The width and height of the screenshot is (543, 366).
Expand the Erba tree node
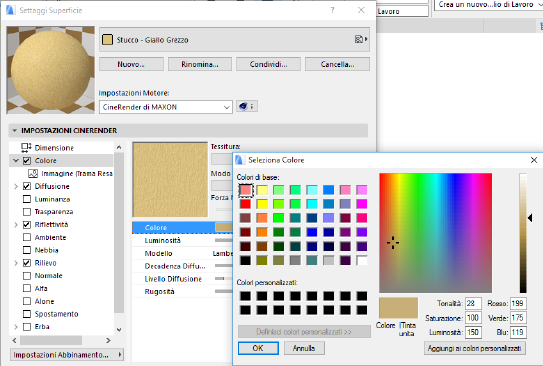click(16, 327)
